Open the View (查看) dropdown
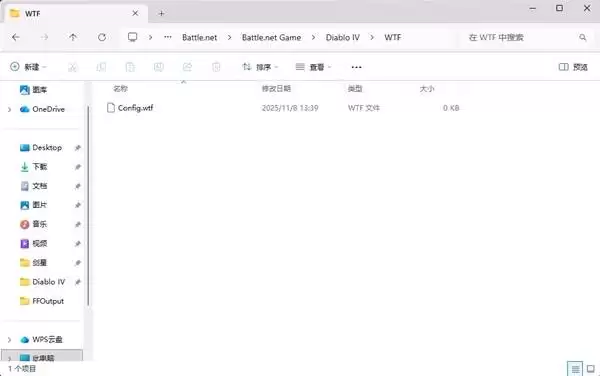600x376 pixels. point(313,67)
